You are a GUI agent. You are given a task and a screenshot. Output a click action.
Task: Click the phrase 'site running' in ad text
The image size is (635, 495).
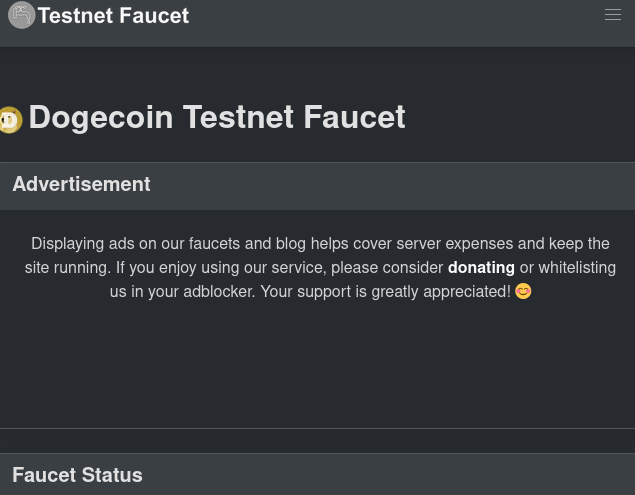68,267
